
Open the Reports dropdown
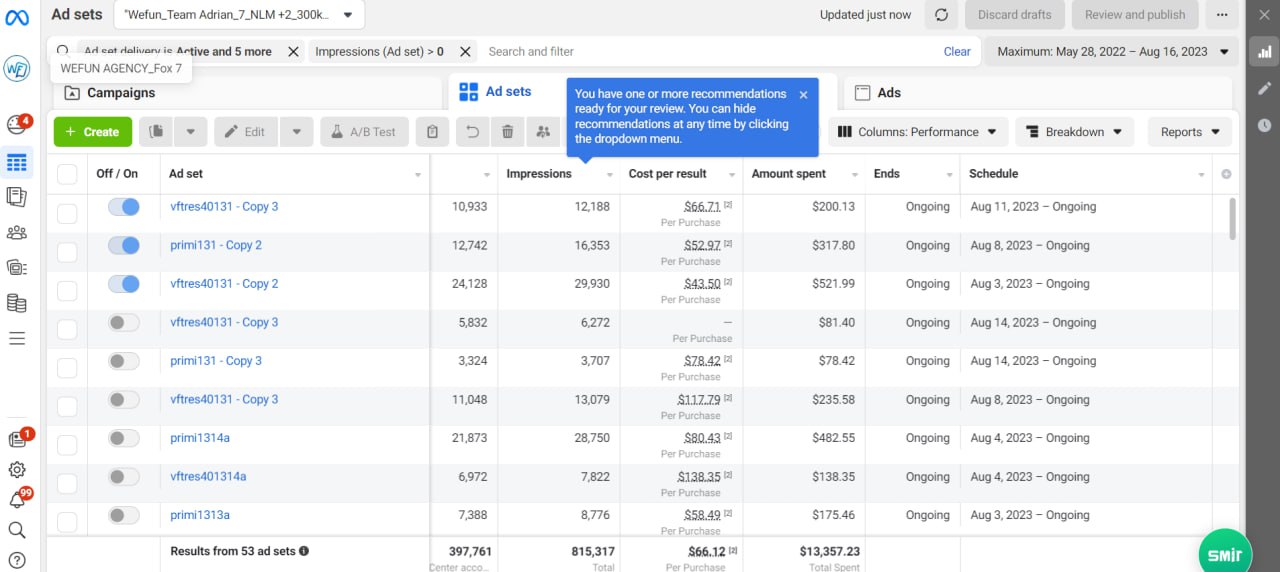1190,132
